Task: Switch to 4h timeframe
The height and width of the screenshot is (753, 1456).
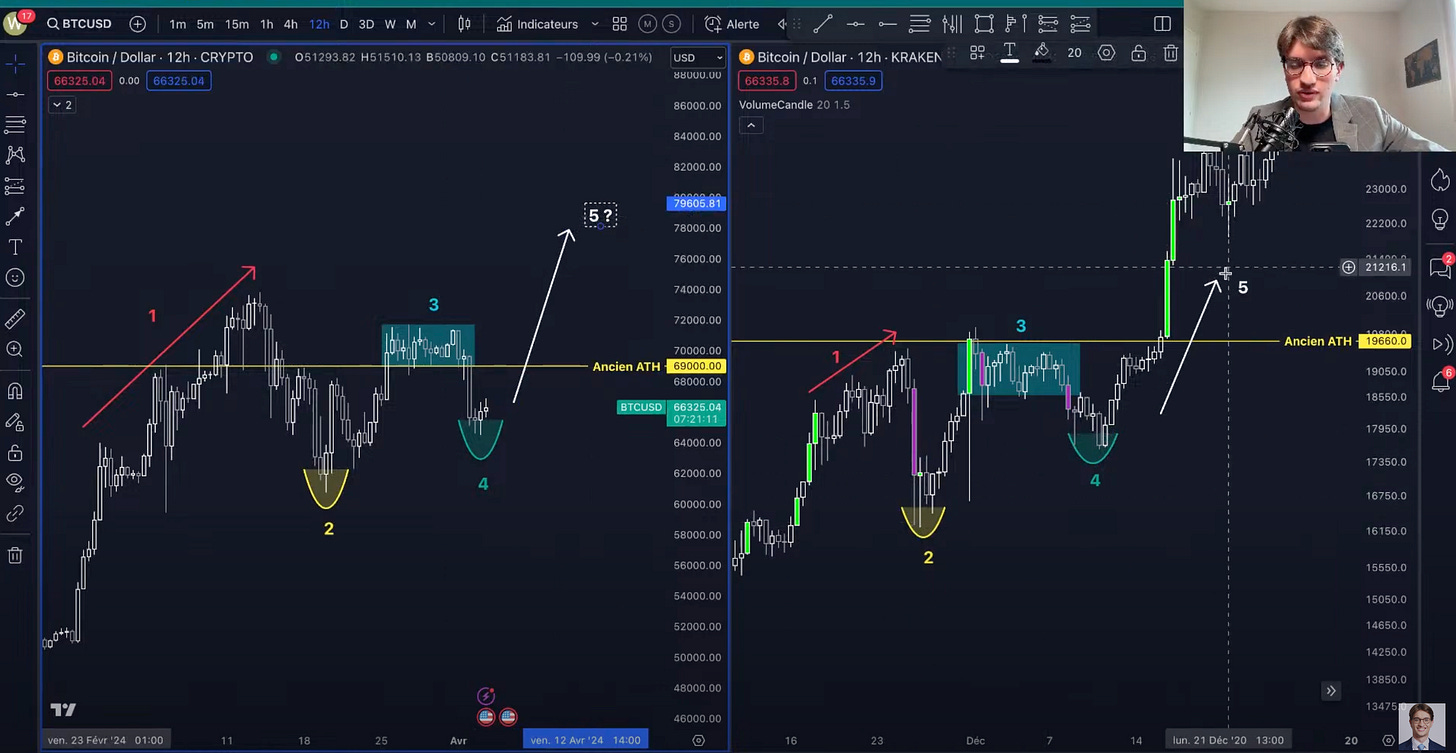Action: point(290,24)
